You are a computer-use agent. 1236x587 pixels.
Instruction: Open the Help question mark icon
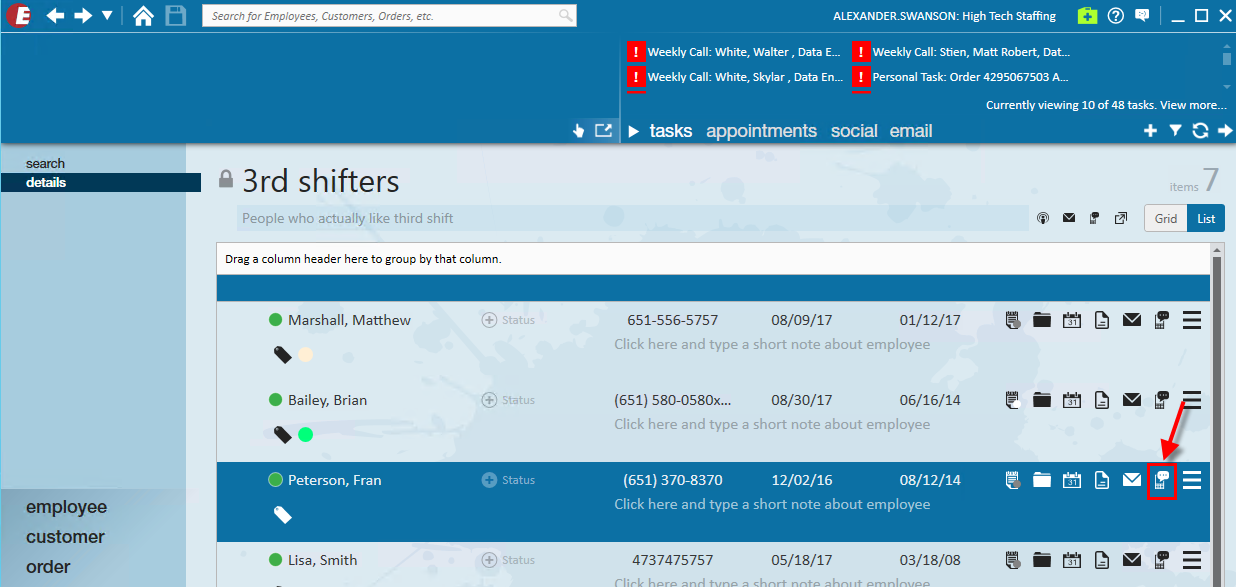click(x=1116, y=16)
